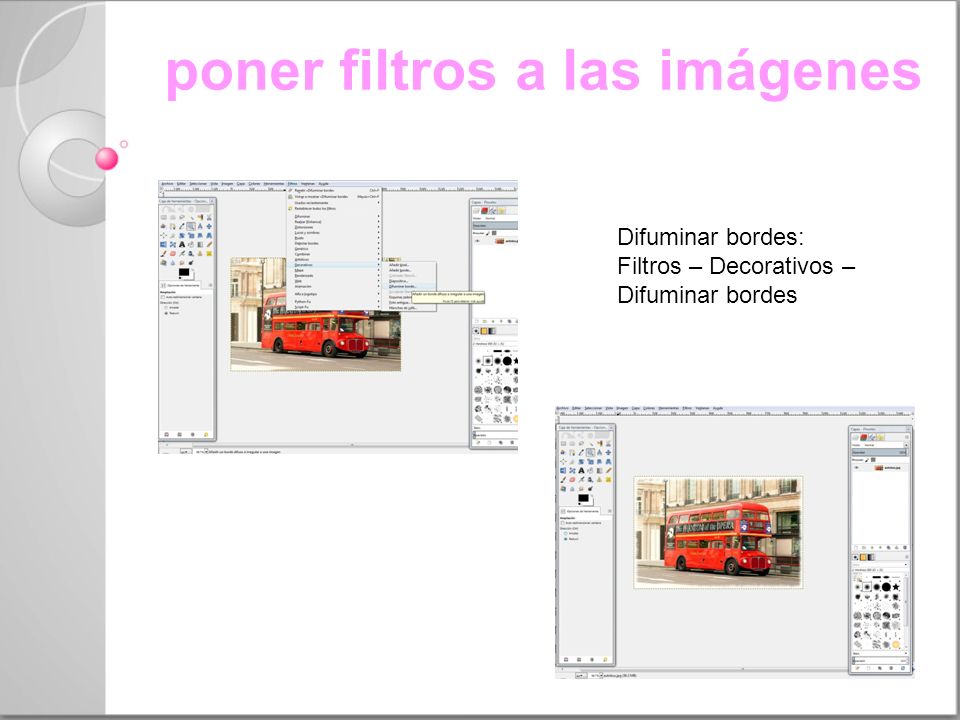Switch to Patterns tab in result brushes dock
The width and height of the screenshot is (960, 720).
pos(863,557)
